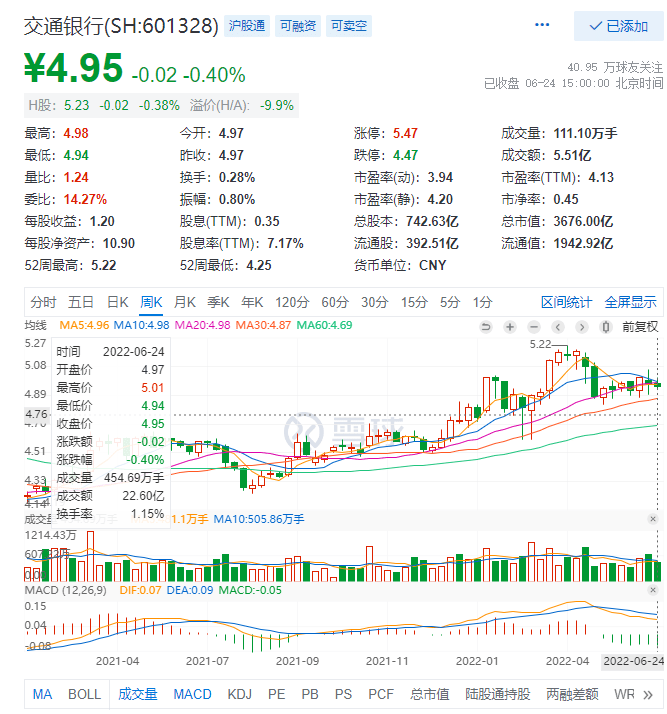This screenshot has width=667, height=714.
Task: Open the 区间统计 range statistics link
Action: [566, 302]
